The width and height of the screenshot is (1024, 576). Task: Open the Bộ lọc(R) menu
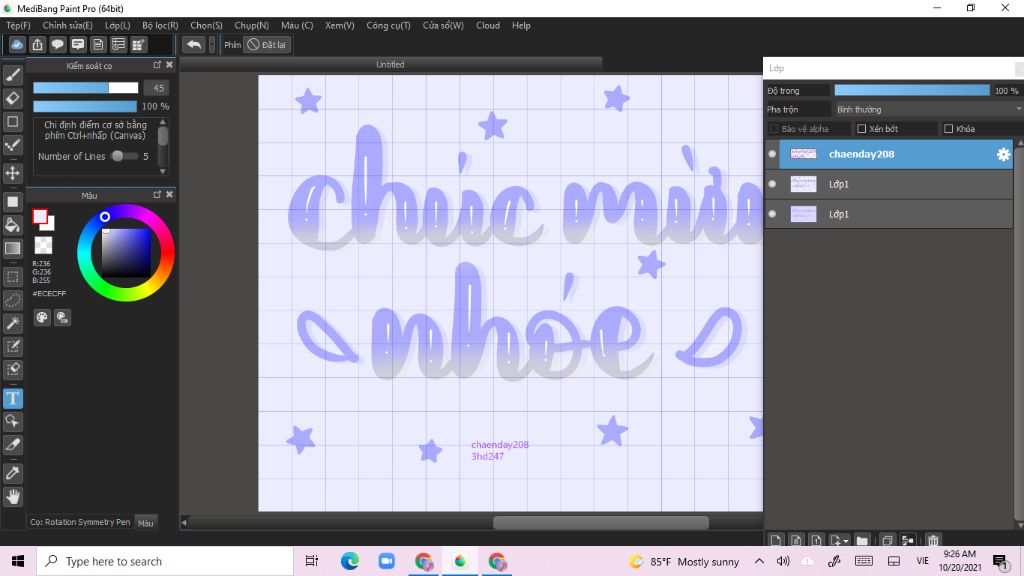tap(160, 25)
